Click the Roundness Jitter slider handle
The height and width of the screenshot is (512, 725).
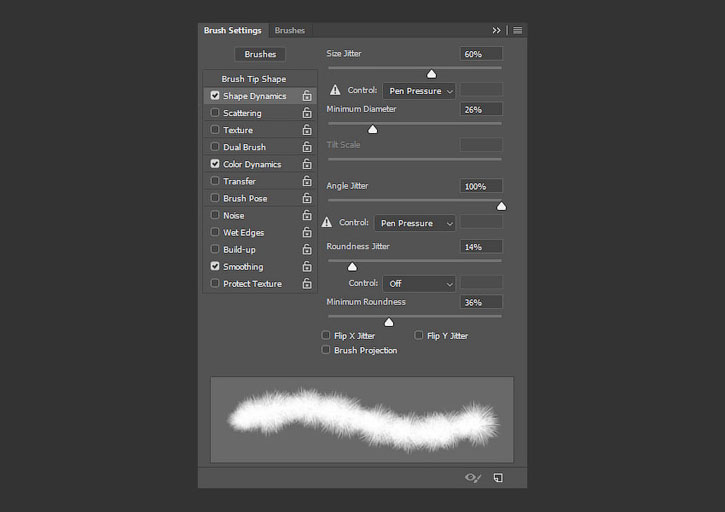click(x=352, y=266)
